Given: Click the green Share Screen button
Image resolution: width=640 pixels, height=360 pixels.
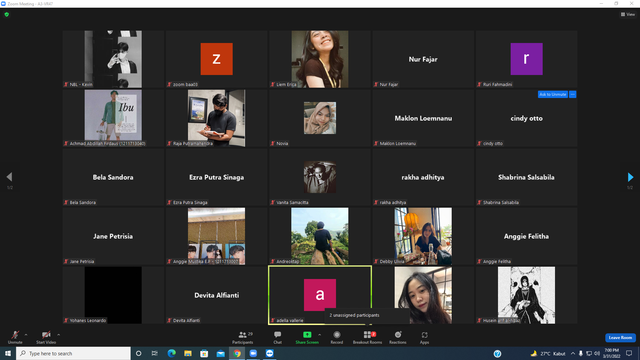Looking at the screenshot, I should [307, 337].
